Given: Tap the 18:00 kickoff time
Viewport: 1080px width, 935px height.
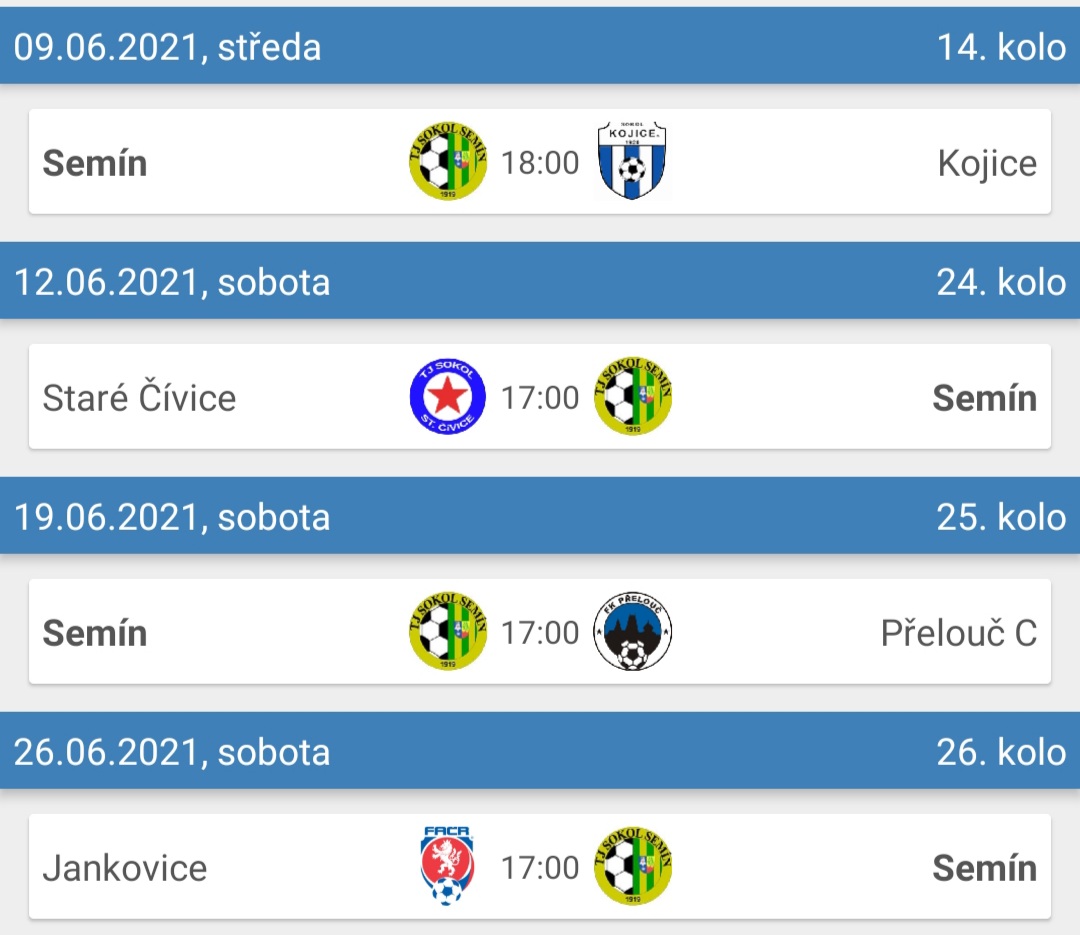Looking at the screenshot, I should tap(540, 163).
